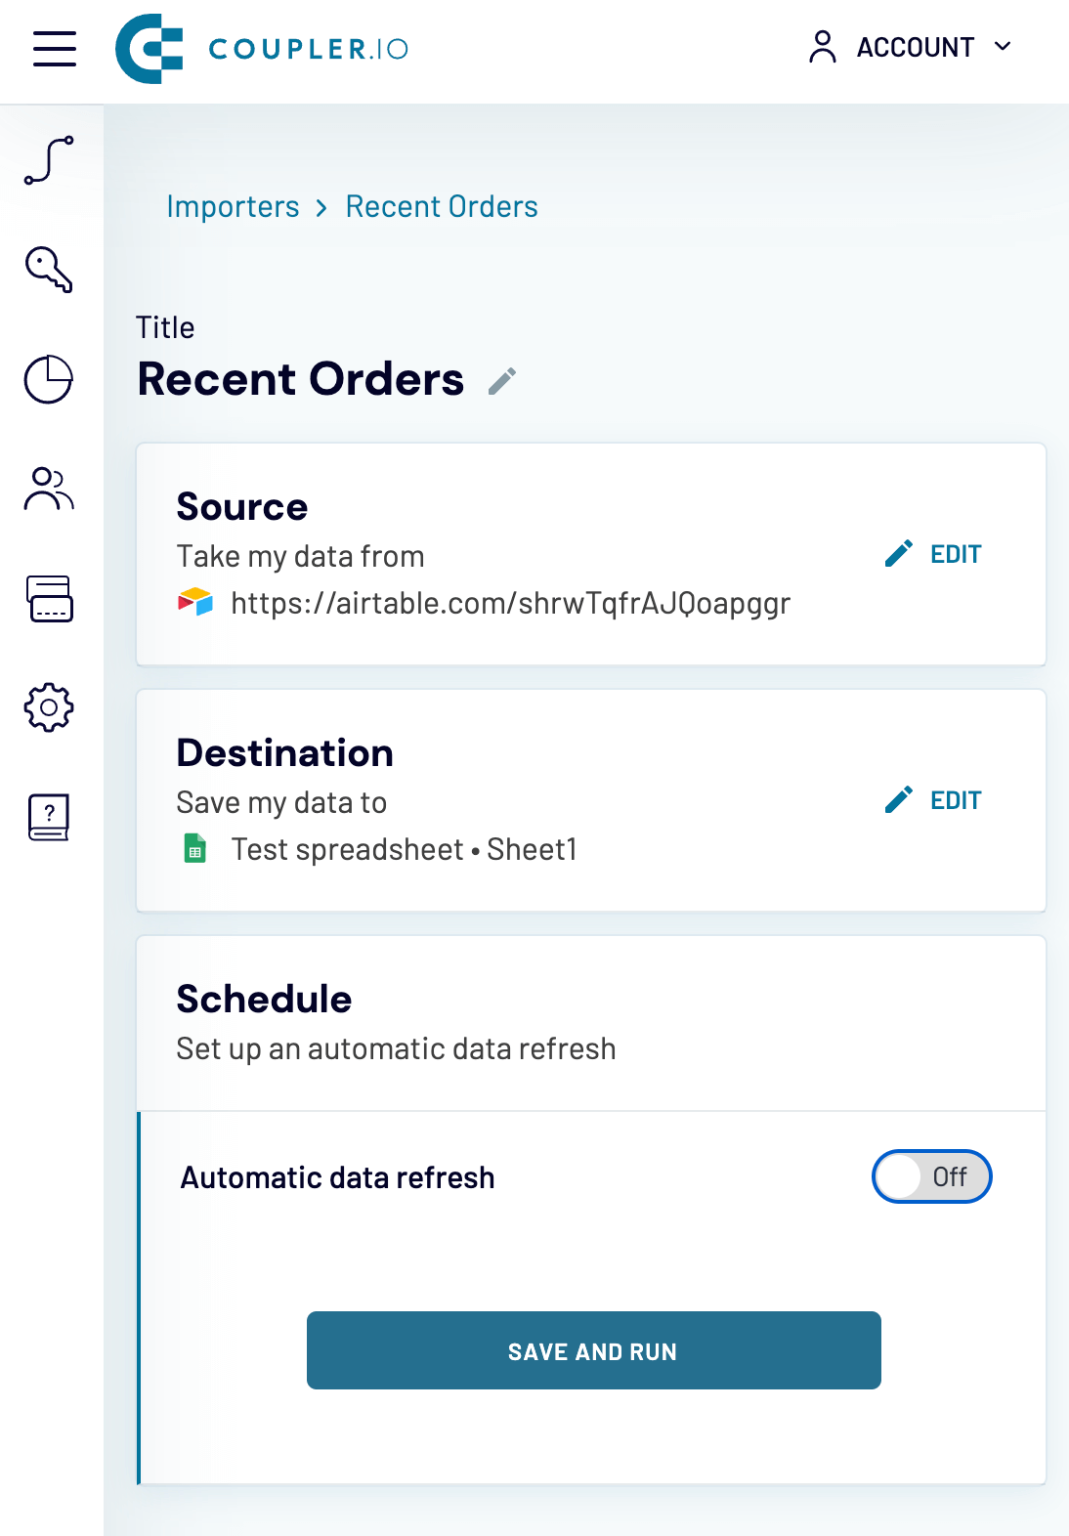Click the Coupler.io logo
The width and height of the screenshot is (1069, 1536).
tap(262, 48)
